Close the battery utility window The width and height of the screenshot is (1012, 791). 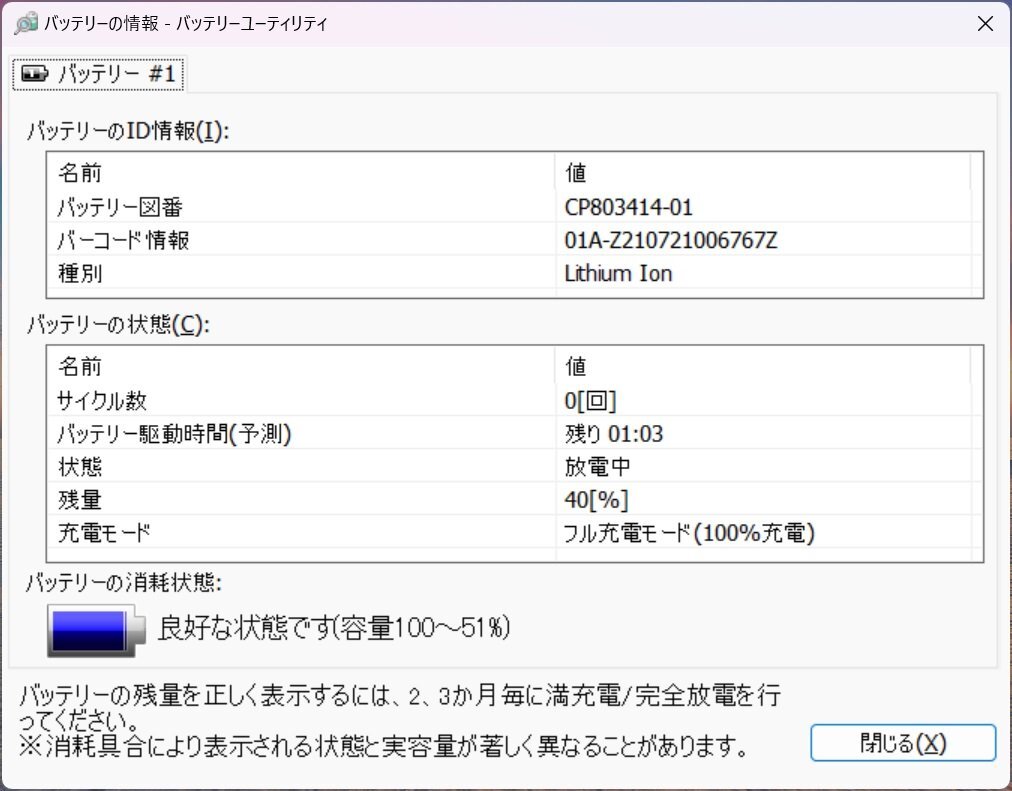(985, 23)
